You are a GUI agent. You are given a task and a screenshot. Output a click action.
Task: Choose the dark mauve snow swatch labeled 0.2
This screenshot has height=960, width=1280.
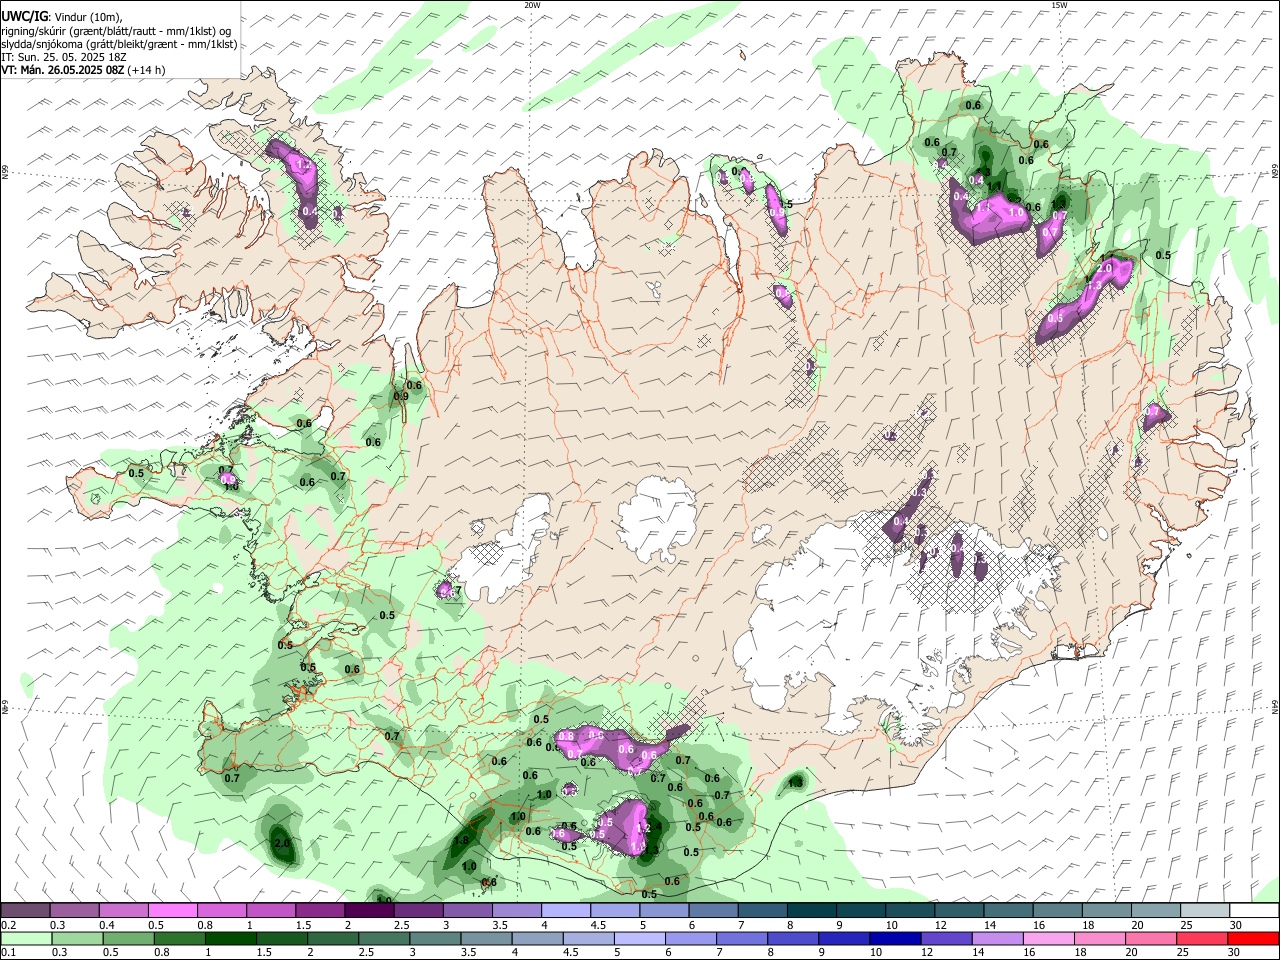coord(26,910)
